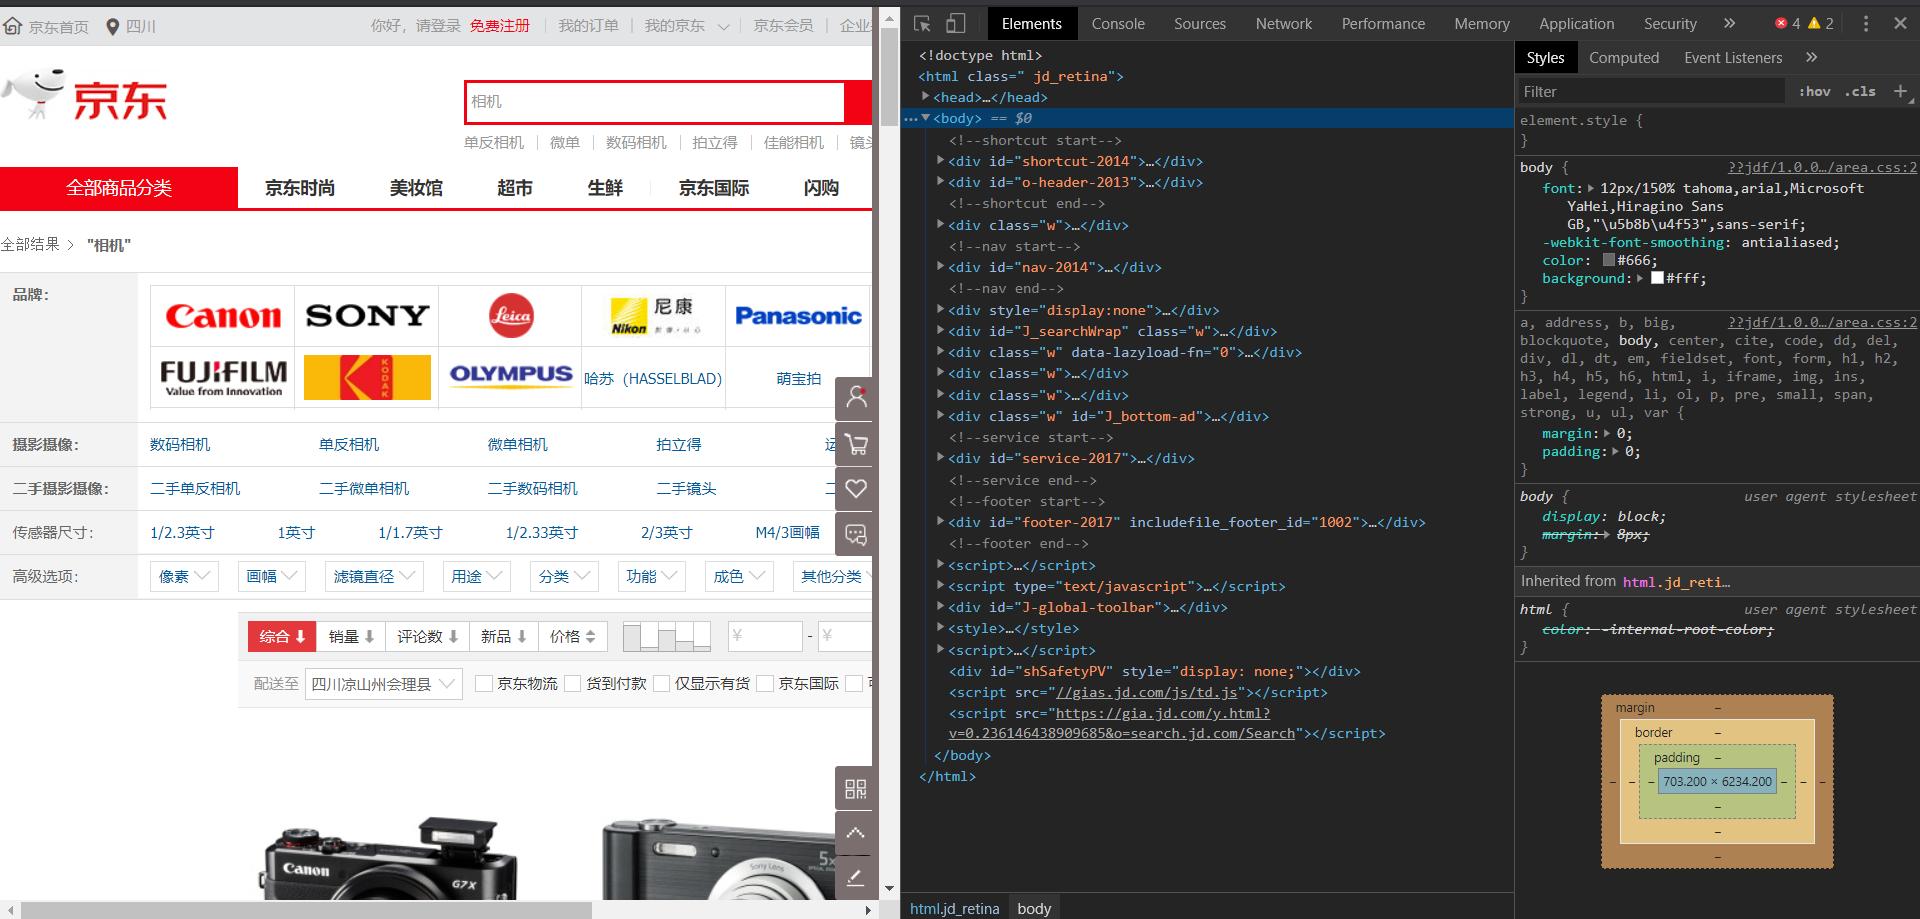Select the FUJIFILM brand logo
The image size is (1920, 919).
[223, 378]
